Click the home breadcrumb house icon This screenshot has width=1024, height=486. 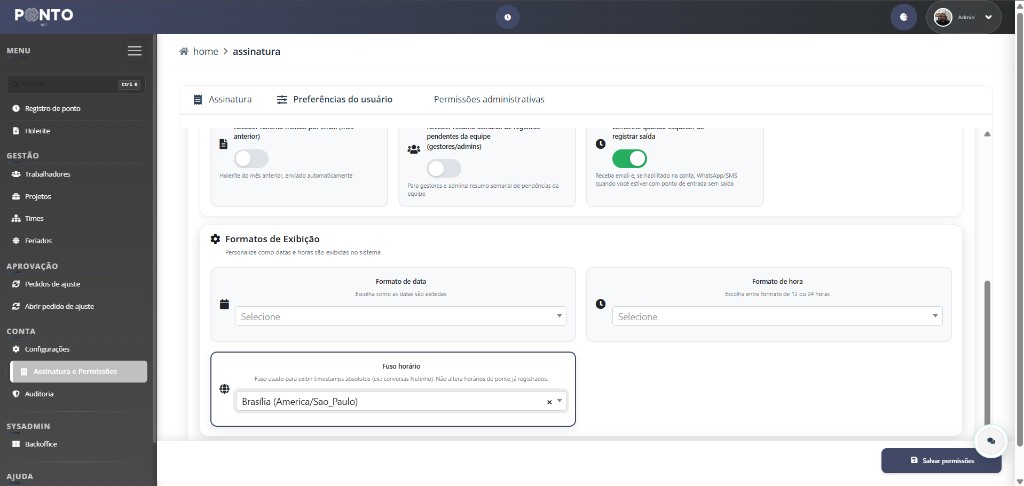(x=184, y=52)
